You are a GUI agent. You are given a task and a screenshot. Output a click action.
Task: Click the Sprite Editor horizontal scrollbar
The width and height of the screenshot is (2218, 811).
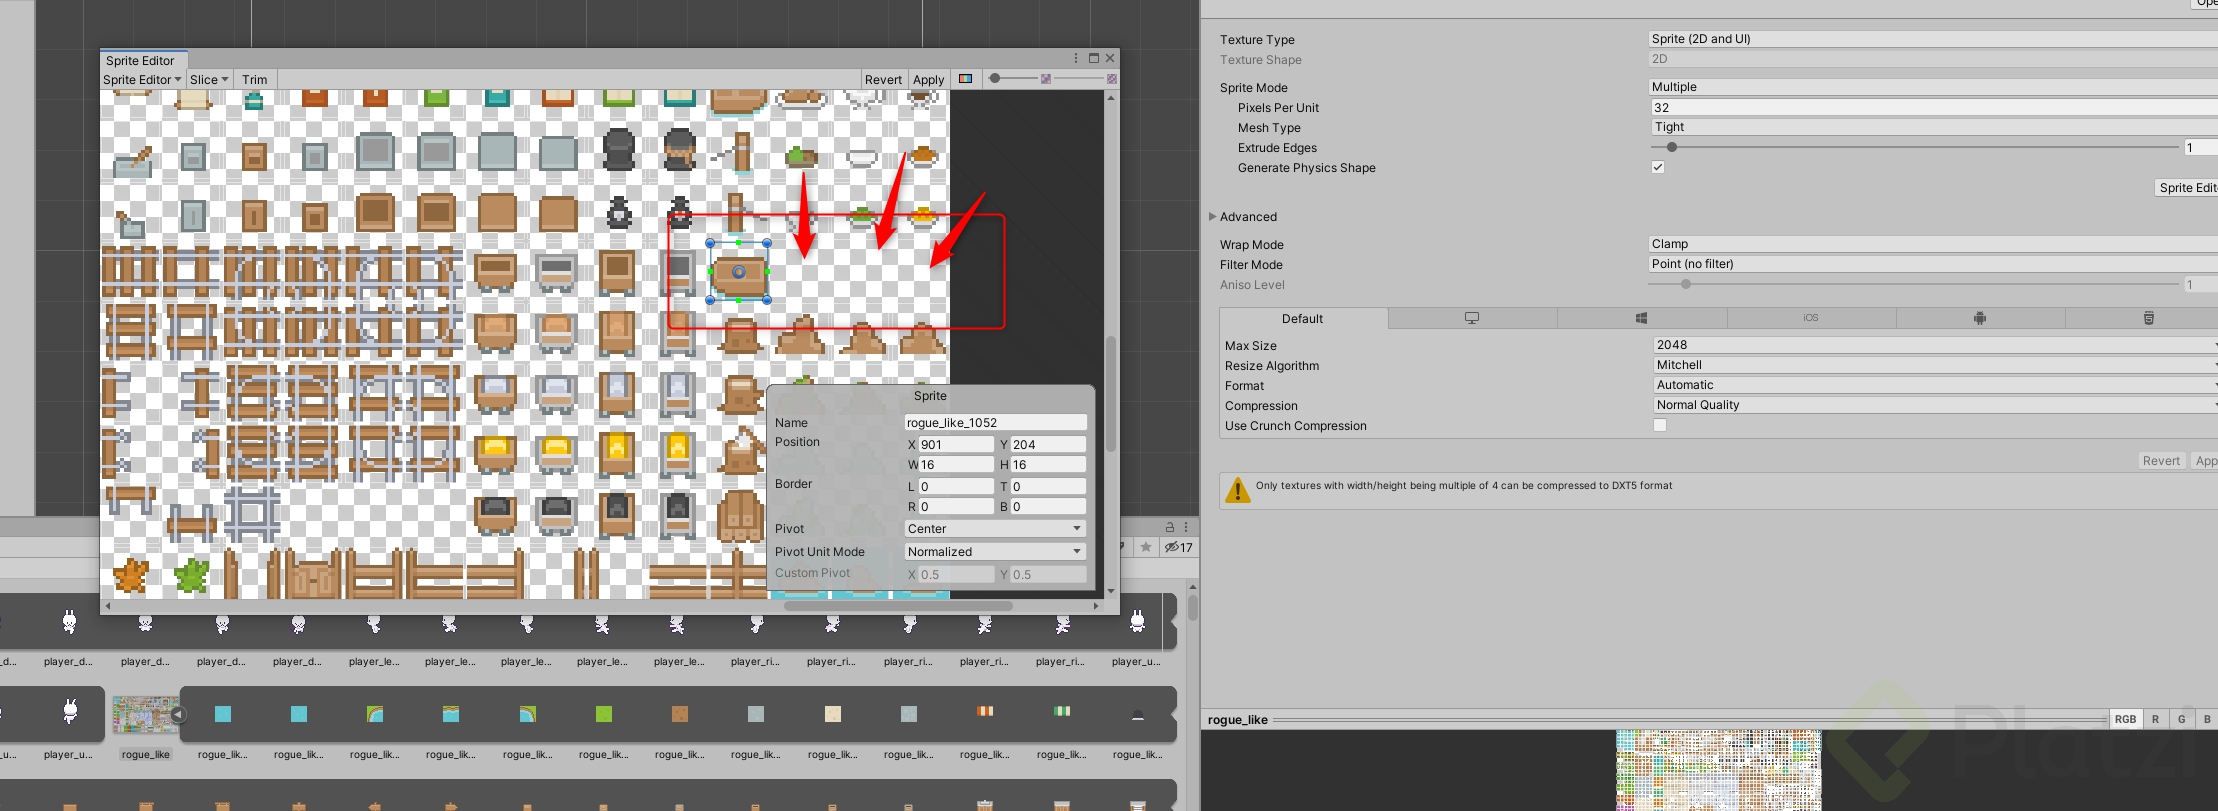click(898, 606)
